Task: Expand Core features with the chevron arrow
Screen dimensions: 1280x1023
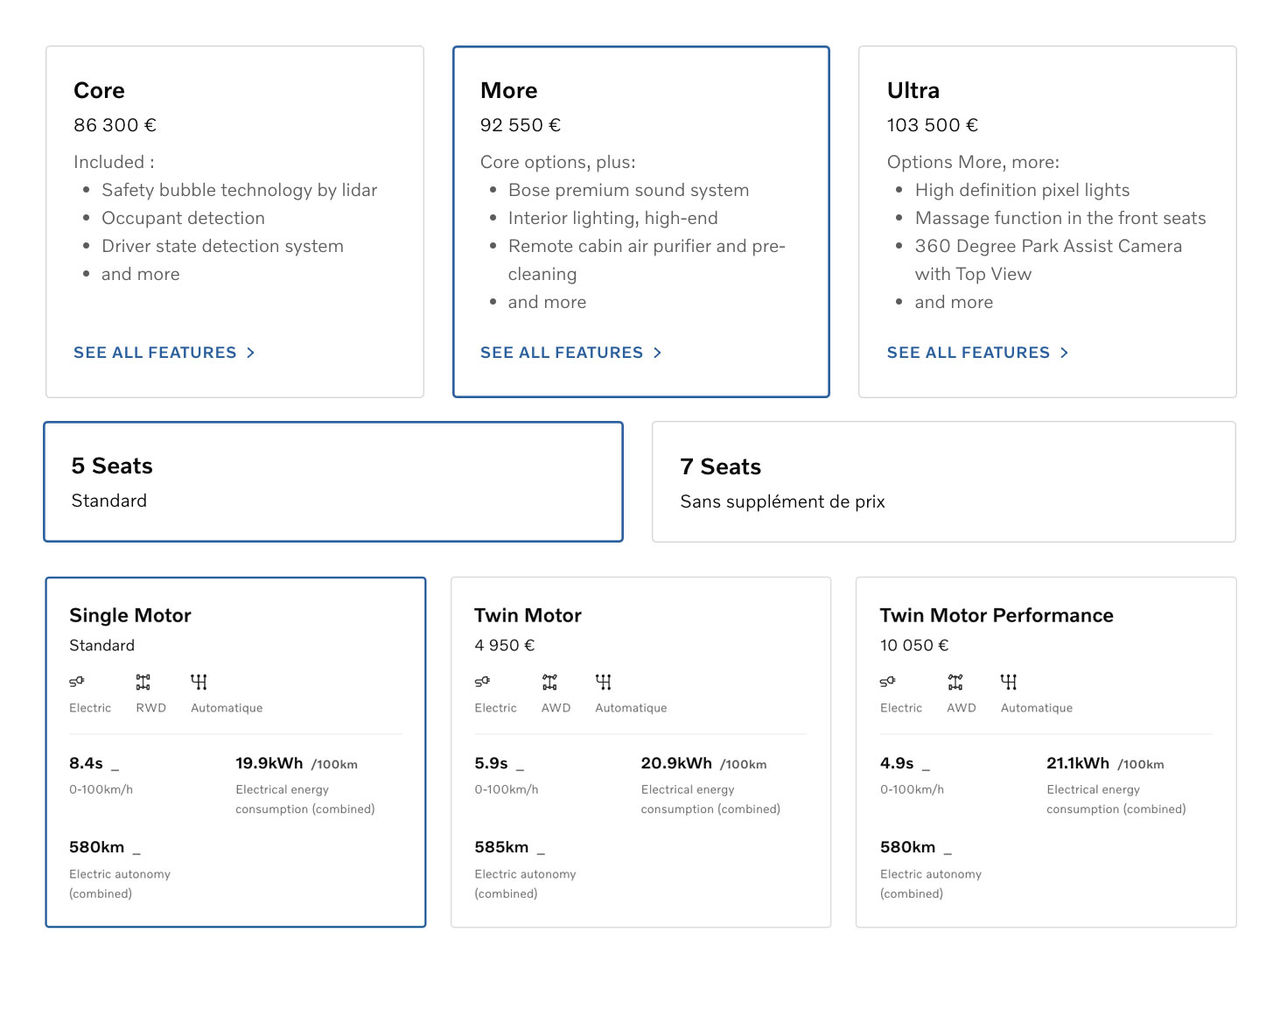Action: coord(251,353)
